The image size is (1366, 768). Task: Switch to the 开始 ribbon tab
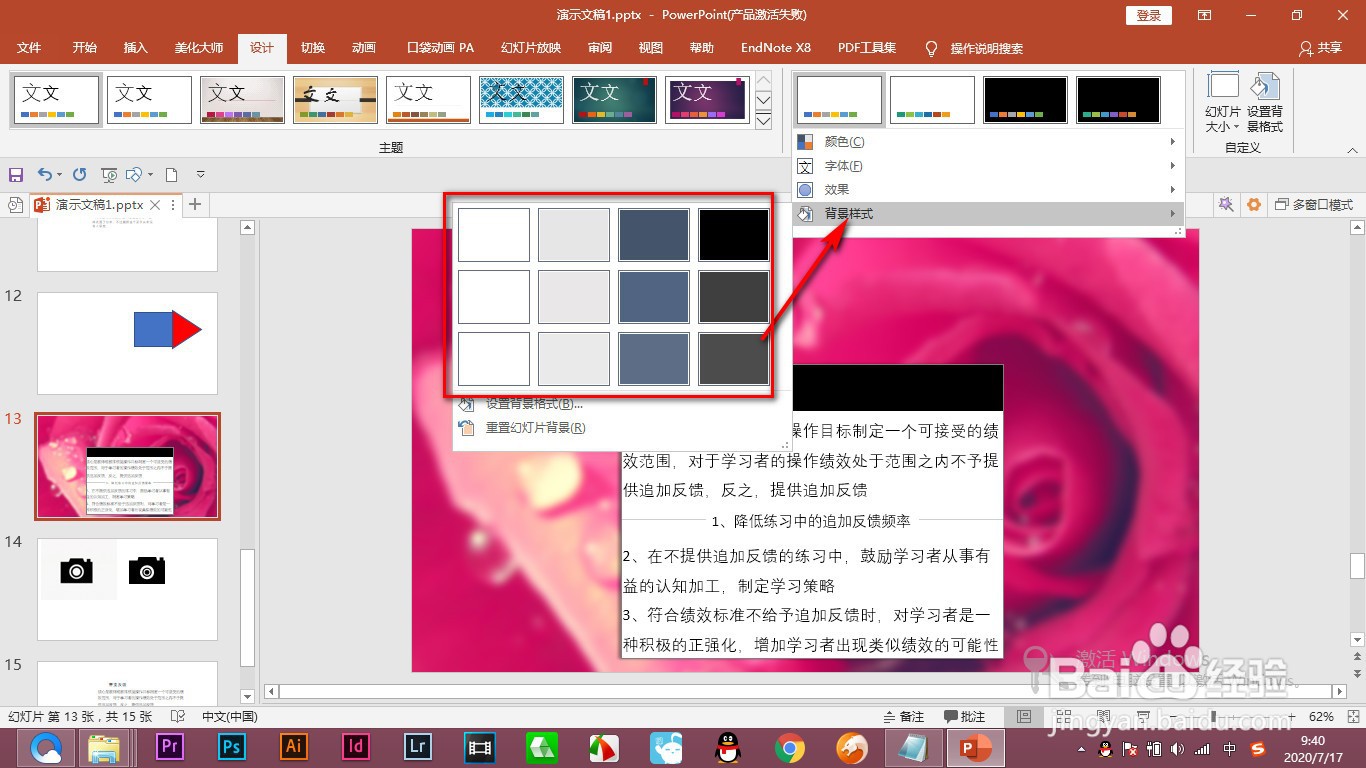pyautogui.click(x=85, y=48)
